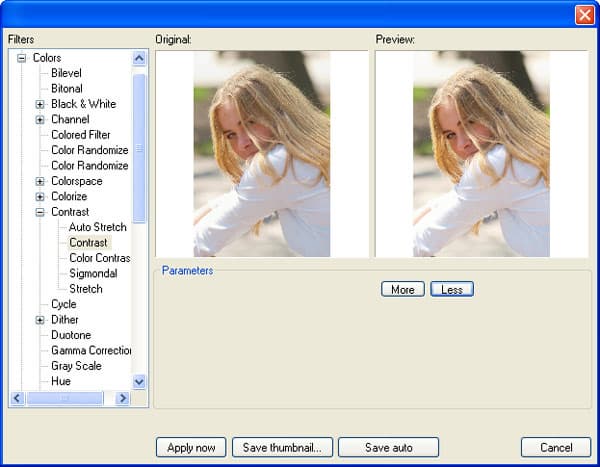Click the filter list scroll-down arrow
Image resolution: width=600 pixels, height=467 pixels.
139,382
